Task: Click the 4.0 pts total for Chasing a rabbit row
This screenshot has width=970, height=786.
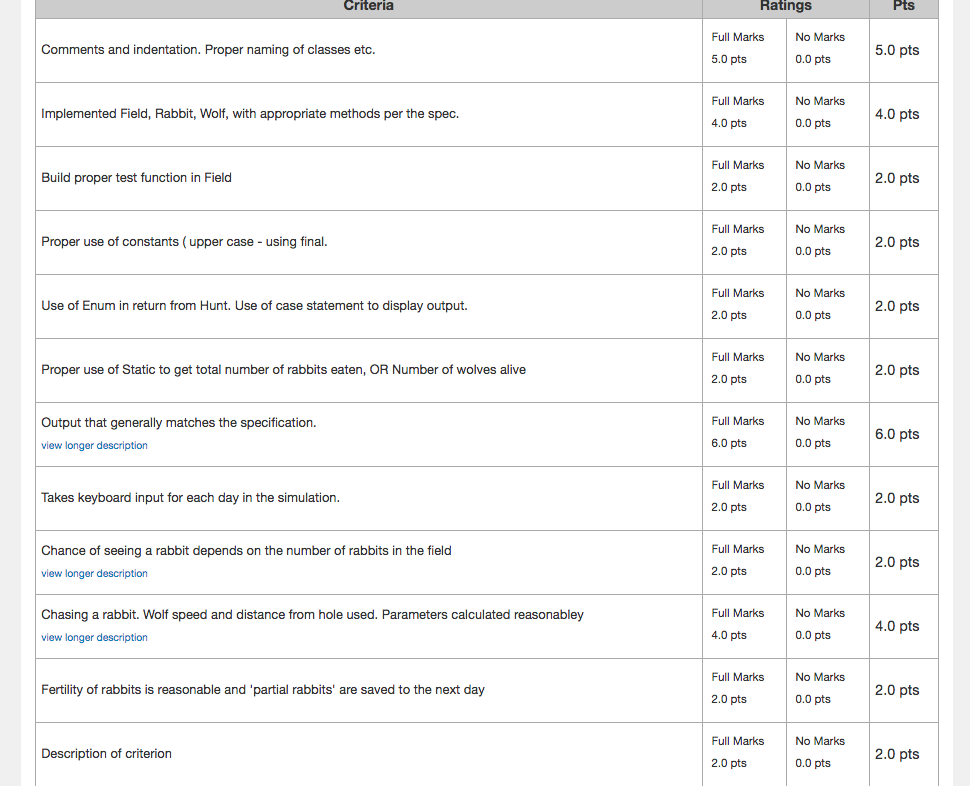Action: pos(896,626)
